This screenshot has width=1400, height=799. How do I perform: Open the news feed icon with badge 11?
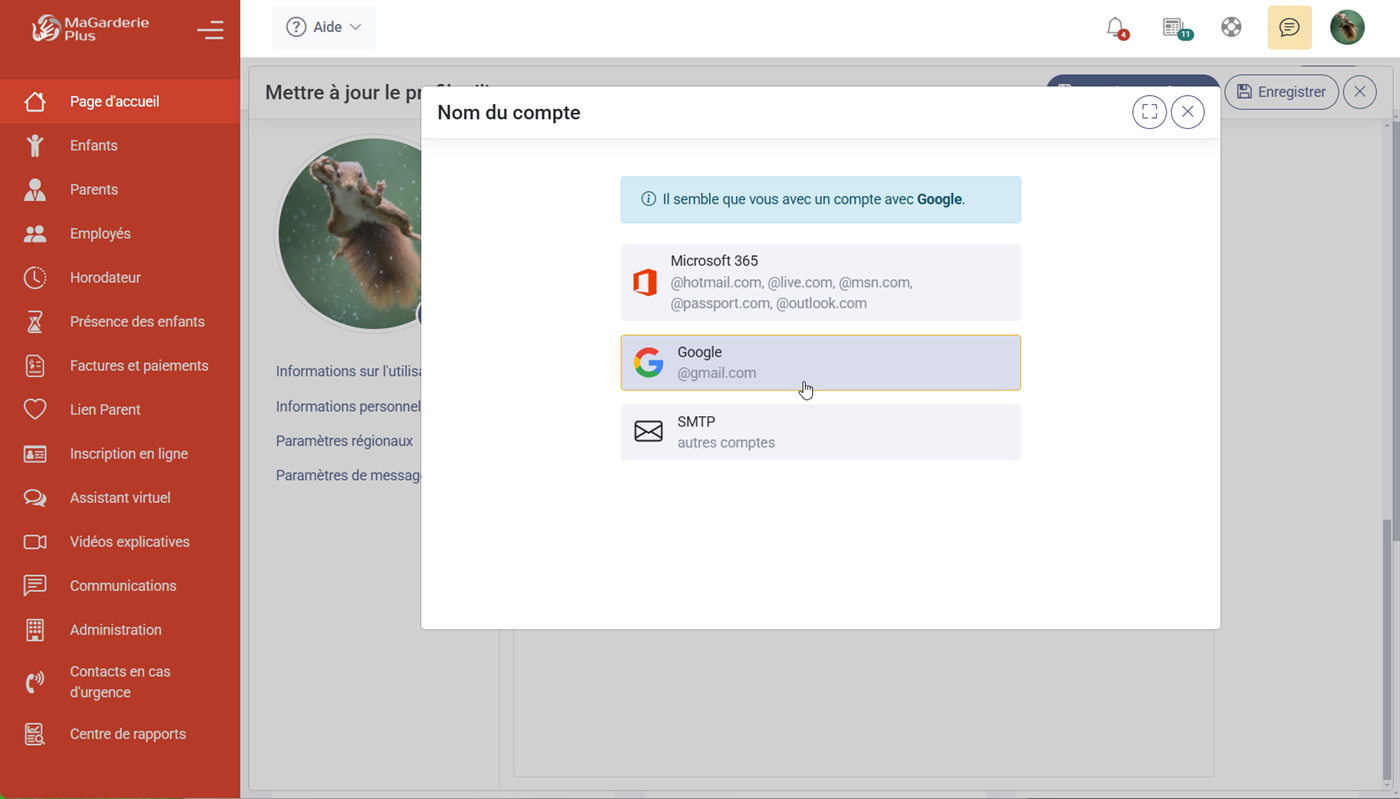coord(1176,28)
